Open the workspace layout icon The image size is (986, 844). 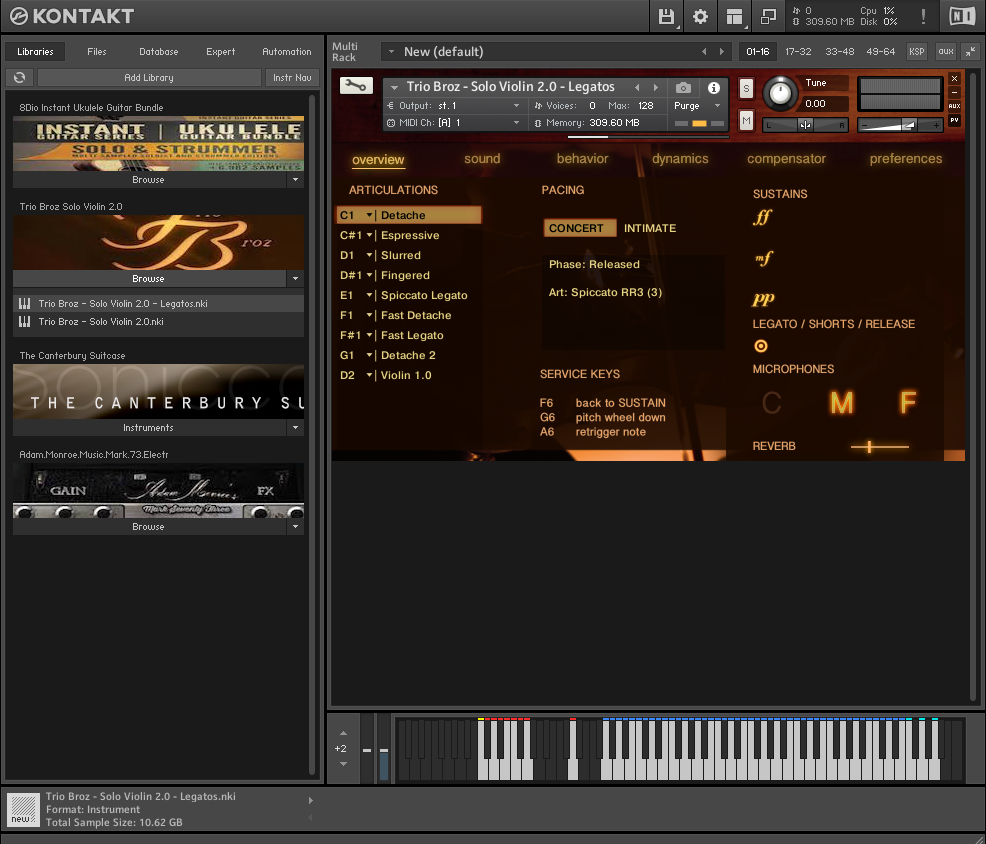[734, 16]
